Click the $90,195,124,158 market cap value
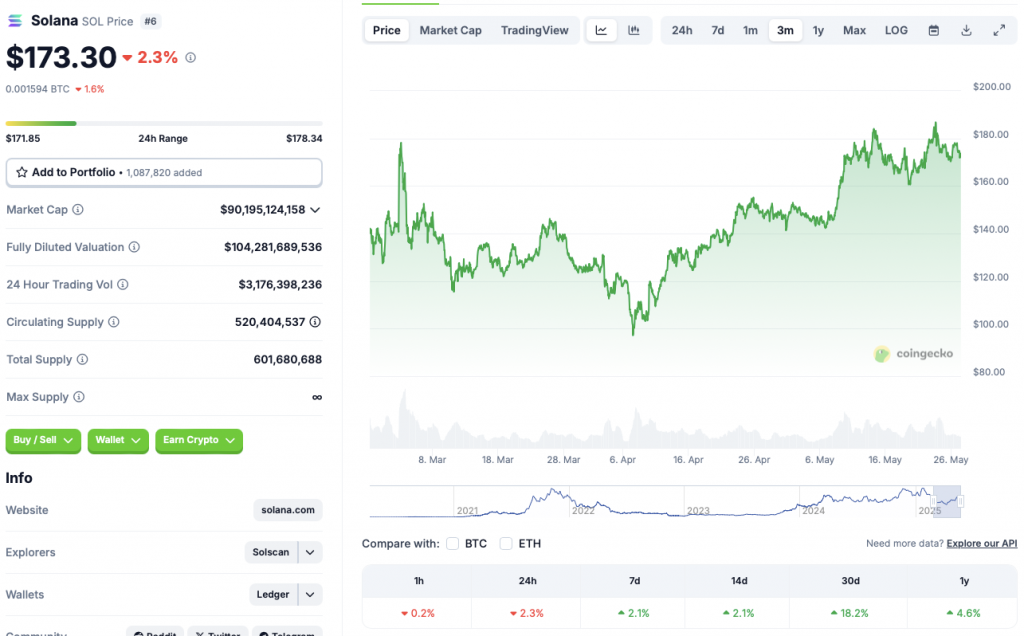The image size is (1024, 636). [263, 210]
